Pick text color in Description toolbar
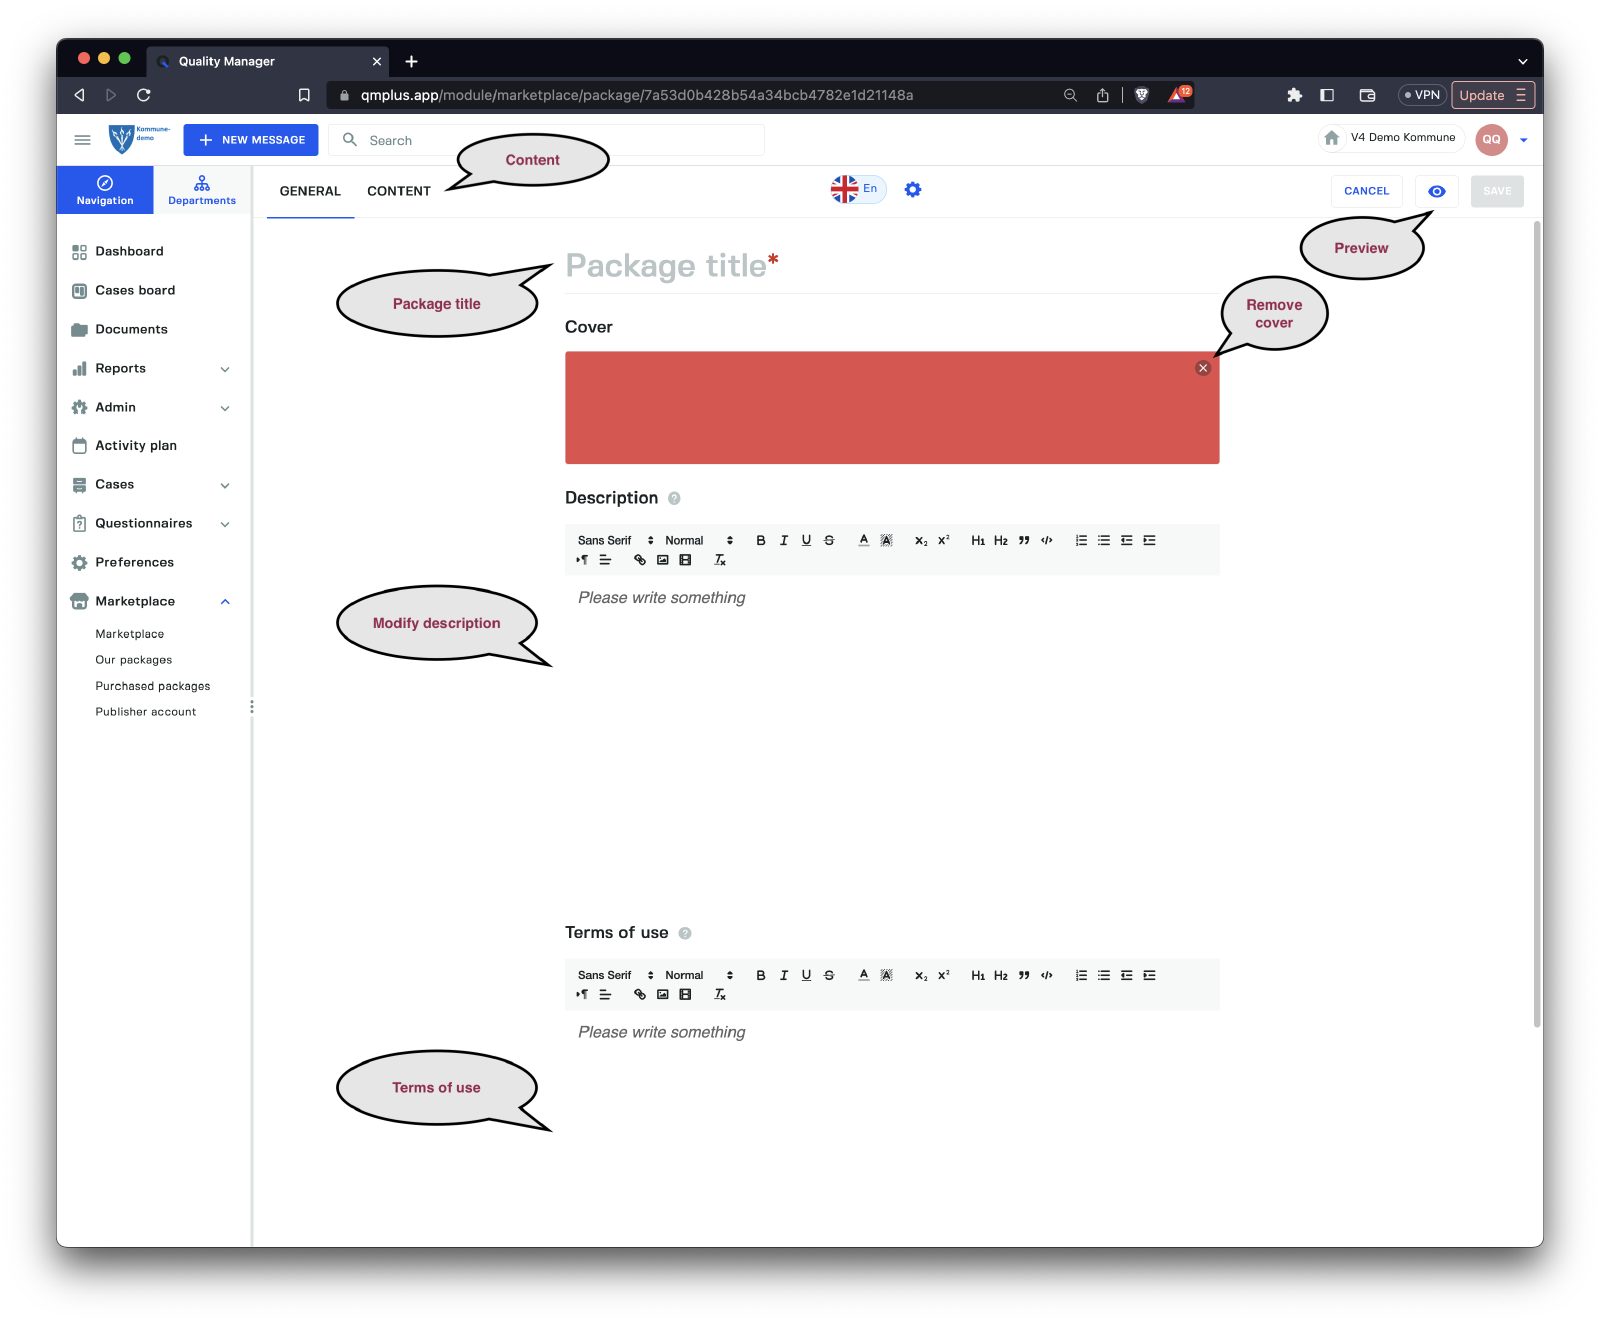The height and width of the screenshot is (1322, 1600). 864,540
